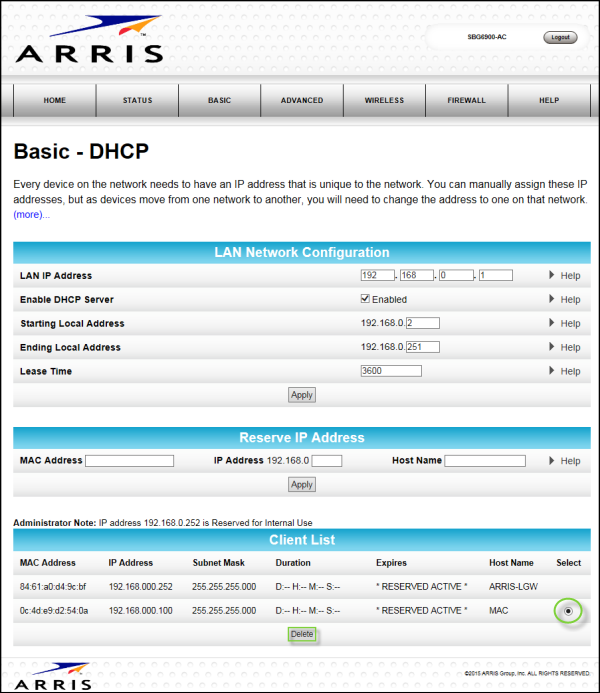This screenshot has height=693, width=600.
Task: Click the ARRIS logo in the header
Action: pos(88,42)
